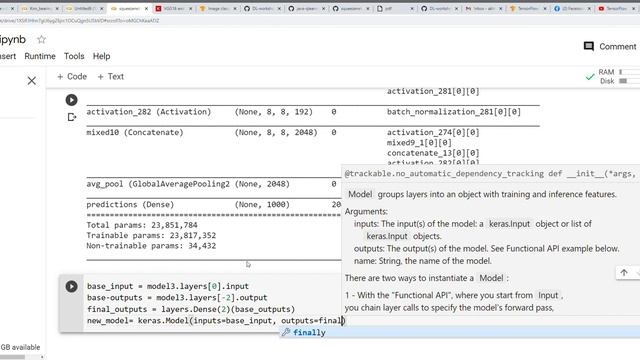Click '(None, 1000)' output shape value

pyautogui.click(x=262, y=204)
